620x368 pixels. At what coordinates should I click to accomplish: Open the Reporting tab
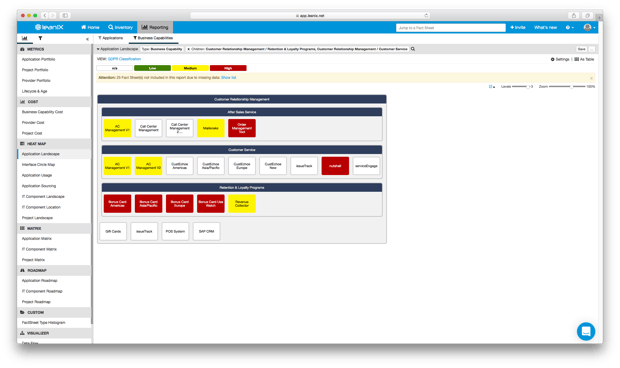155,27
